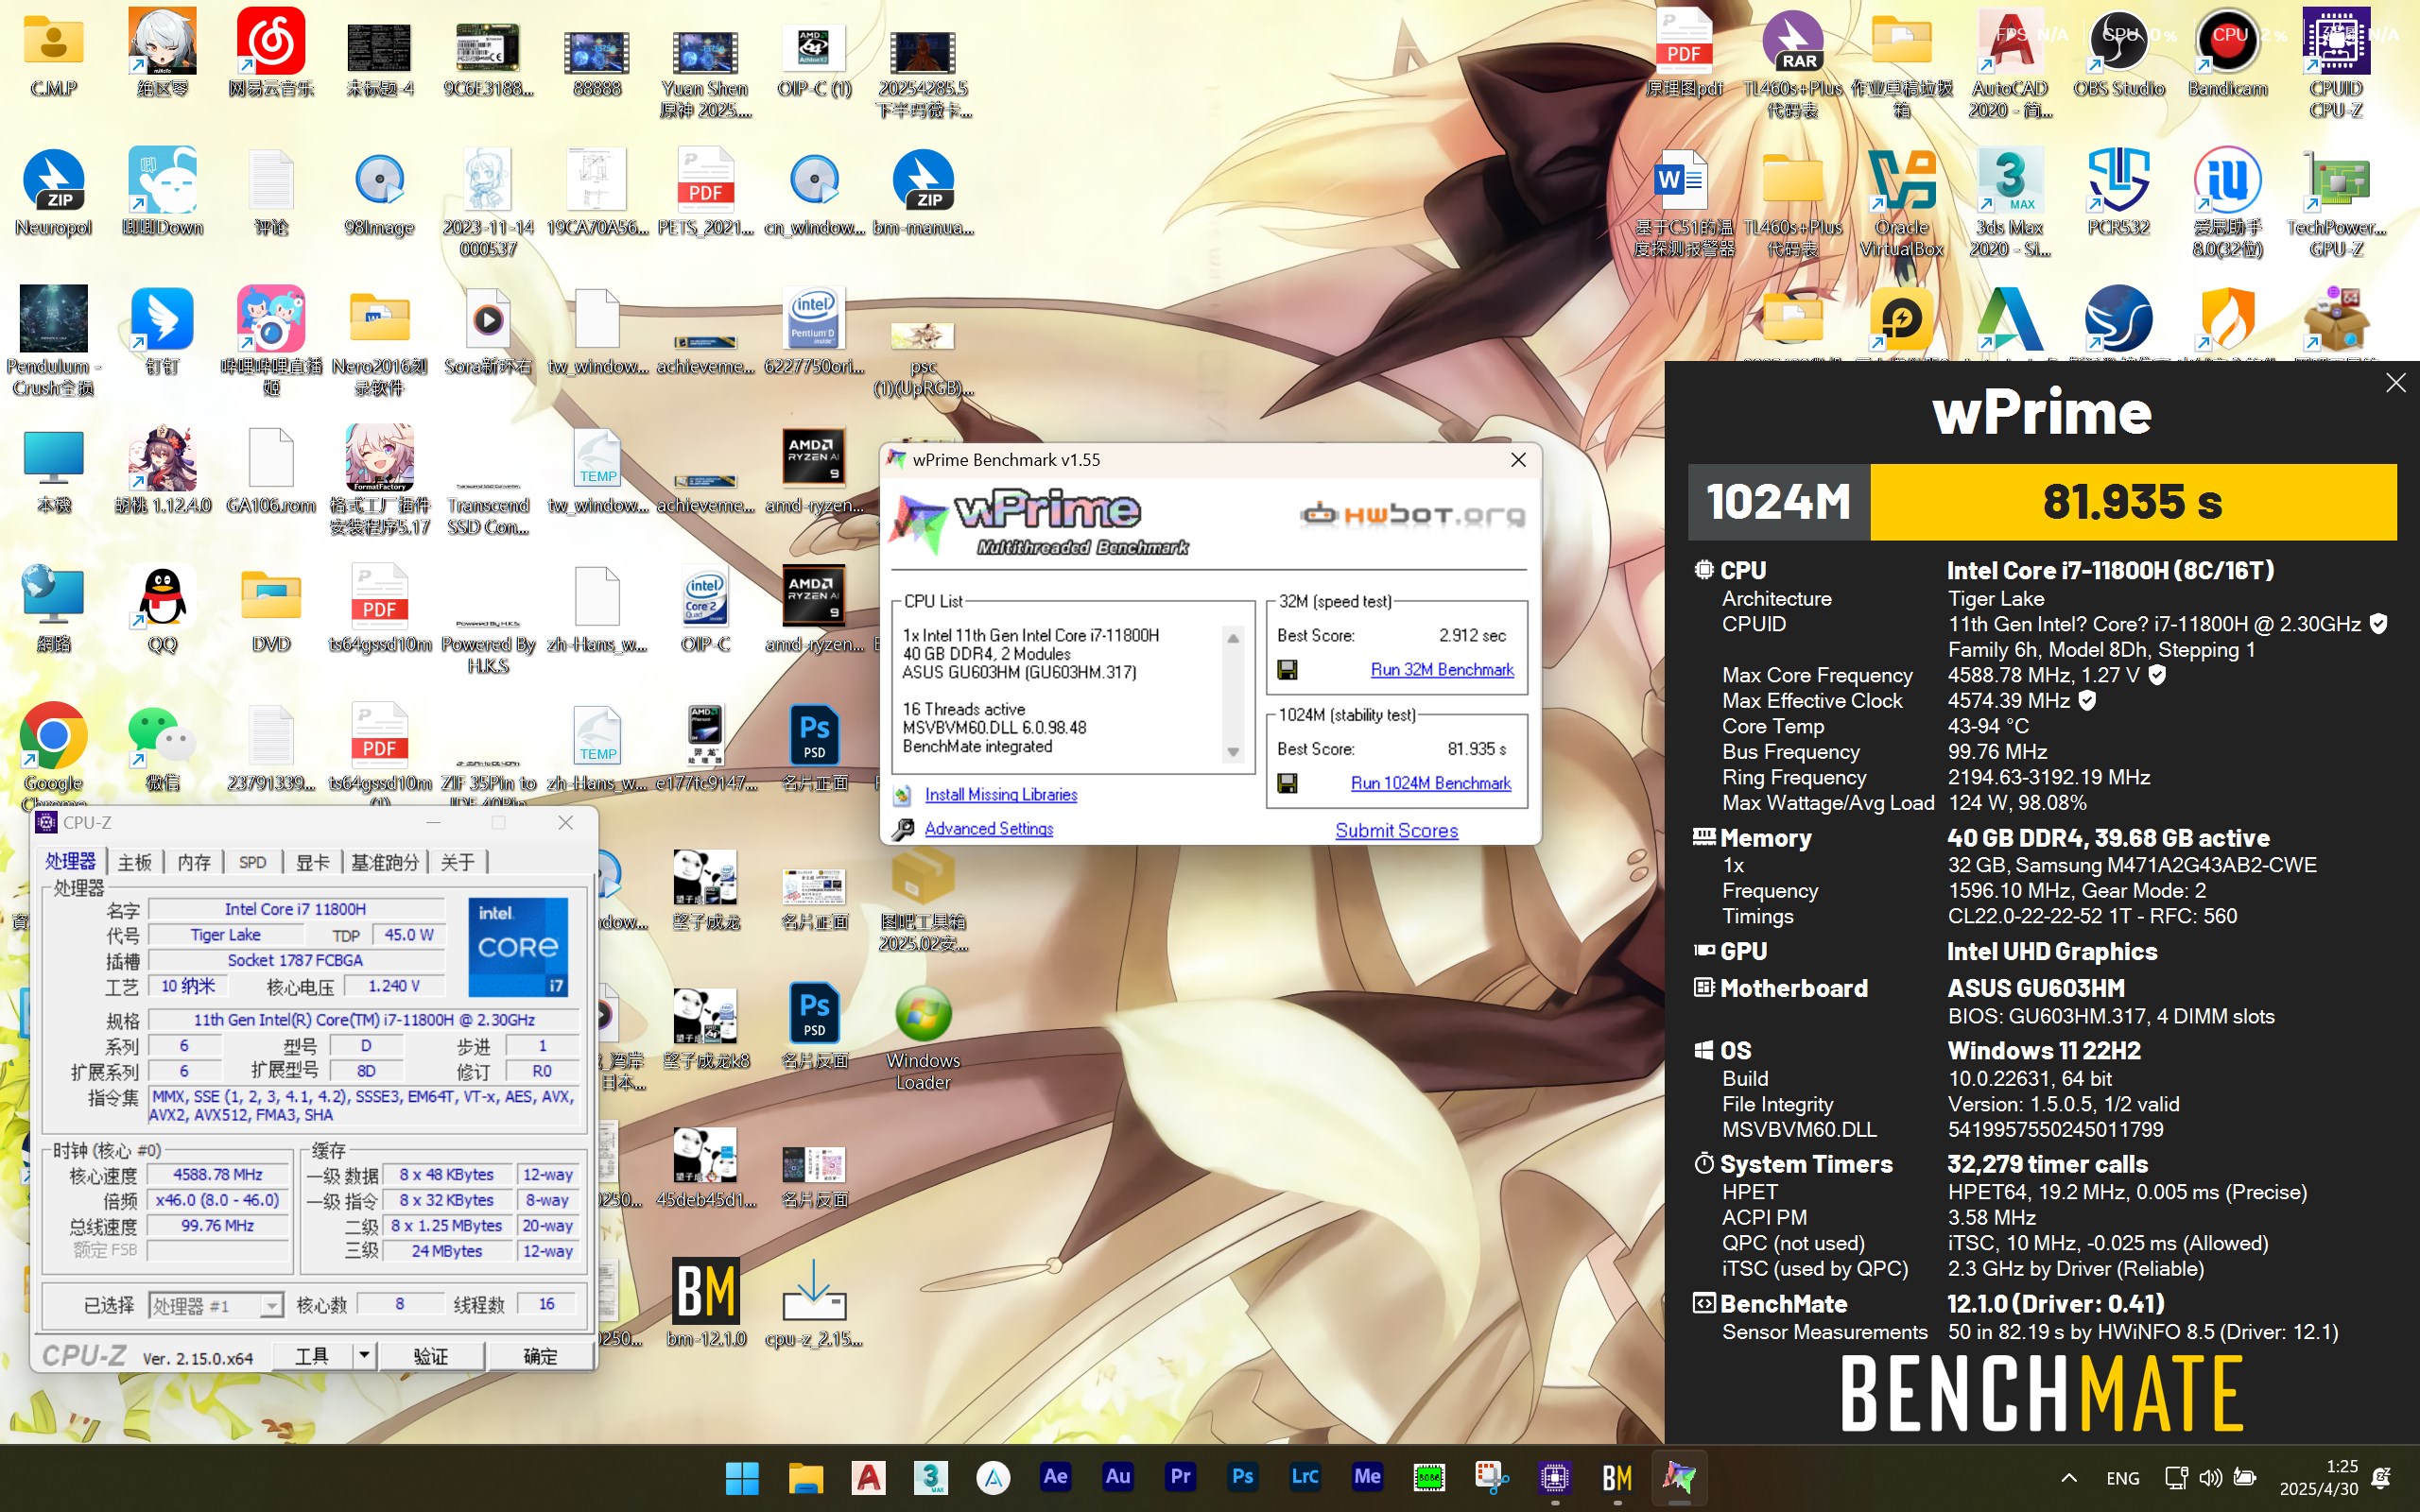Open the clock and date 2025/4/30
Viewport: 2420px width, 1512px height.
(2320, 1477)
